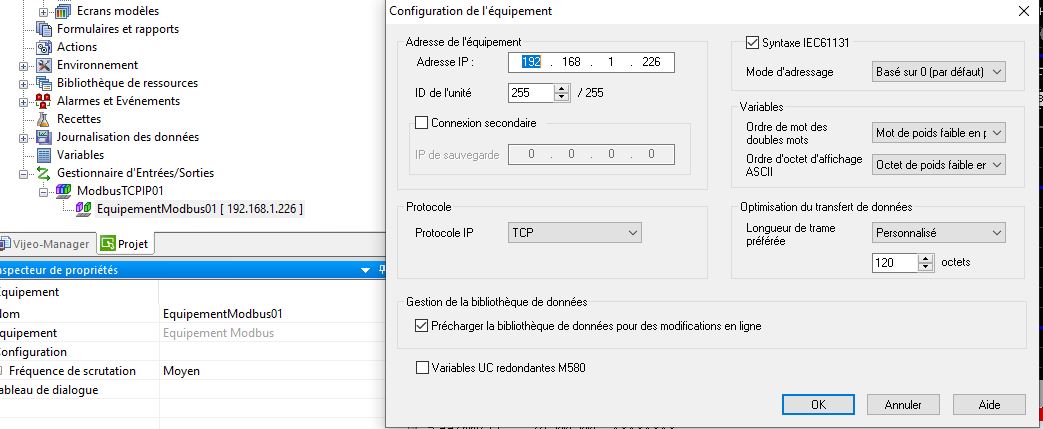Click the Variables table icon
1043x429 pixels.
[44, 155]
